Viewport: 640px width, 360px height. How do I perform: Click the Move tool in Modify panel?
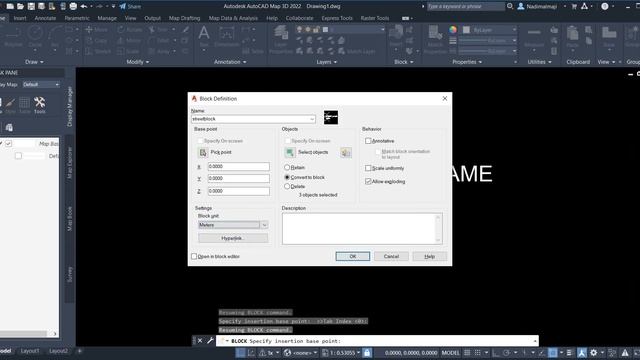96,30
